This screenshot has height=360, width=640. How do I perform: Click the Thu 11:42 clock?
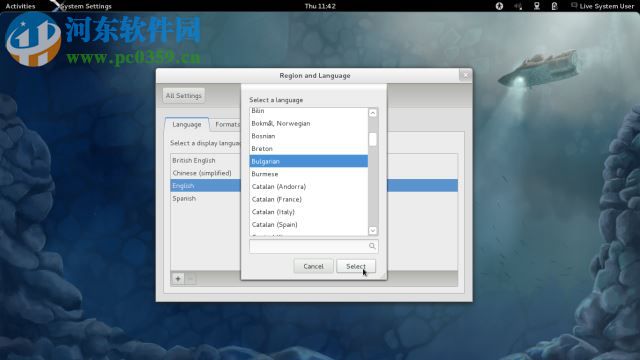pyautogui.click(x=320, y=6)
